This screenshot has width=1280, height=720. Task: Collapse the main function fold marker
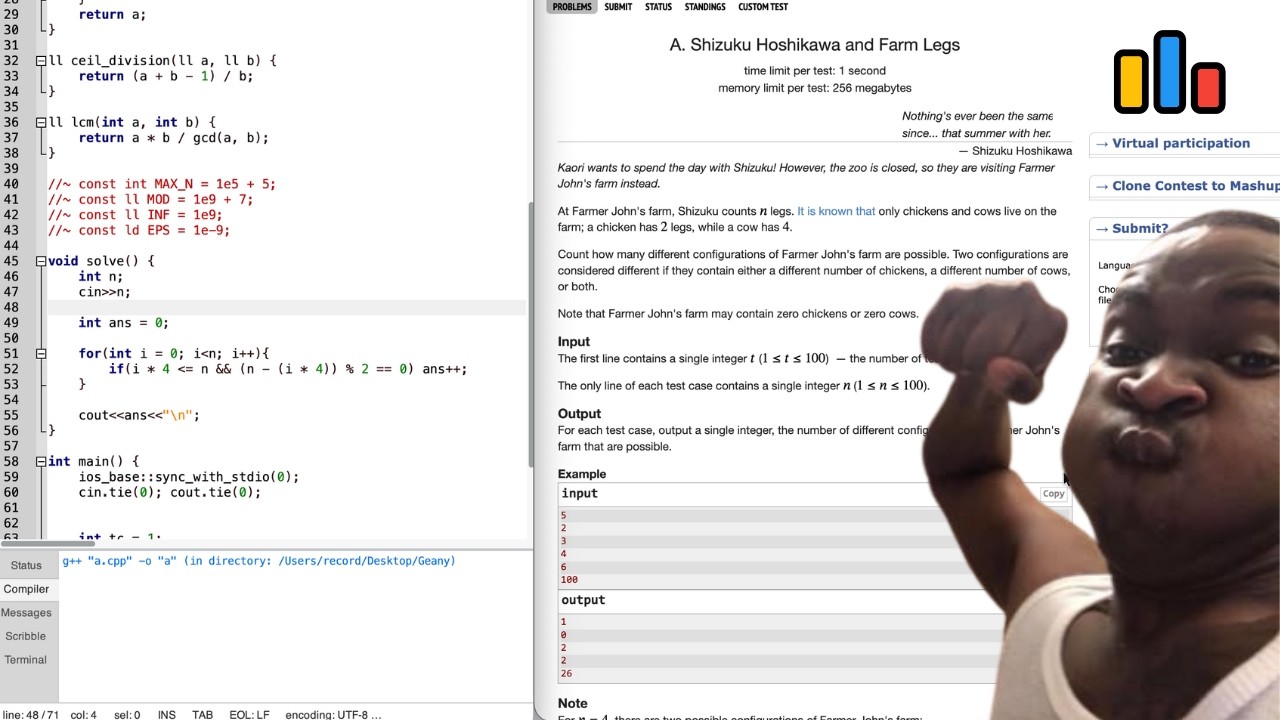coord(40,461)
